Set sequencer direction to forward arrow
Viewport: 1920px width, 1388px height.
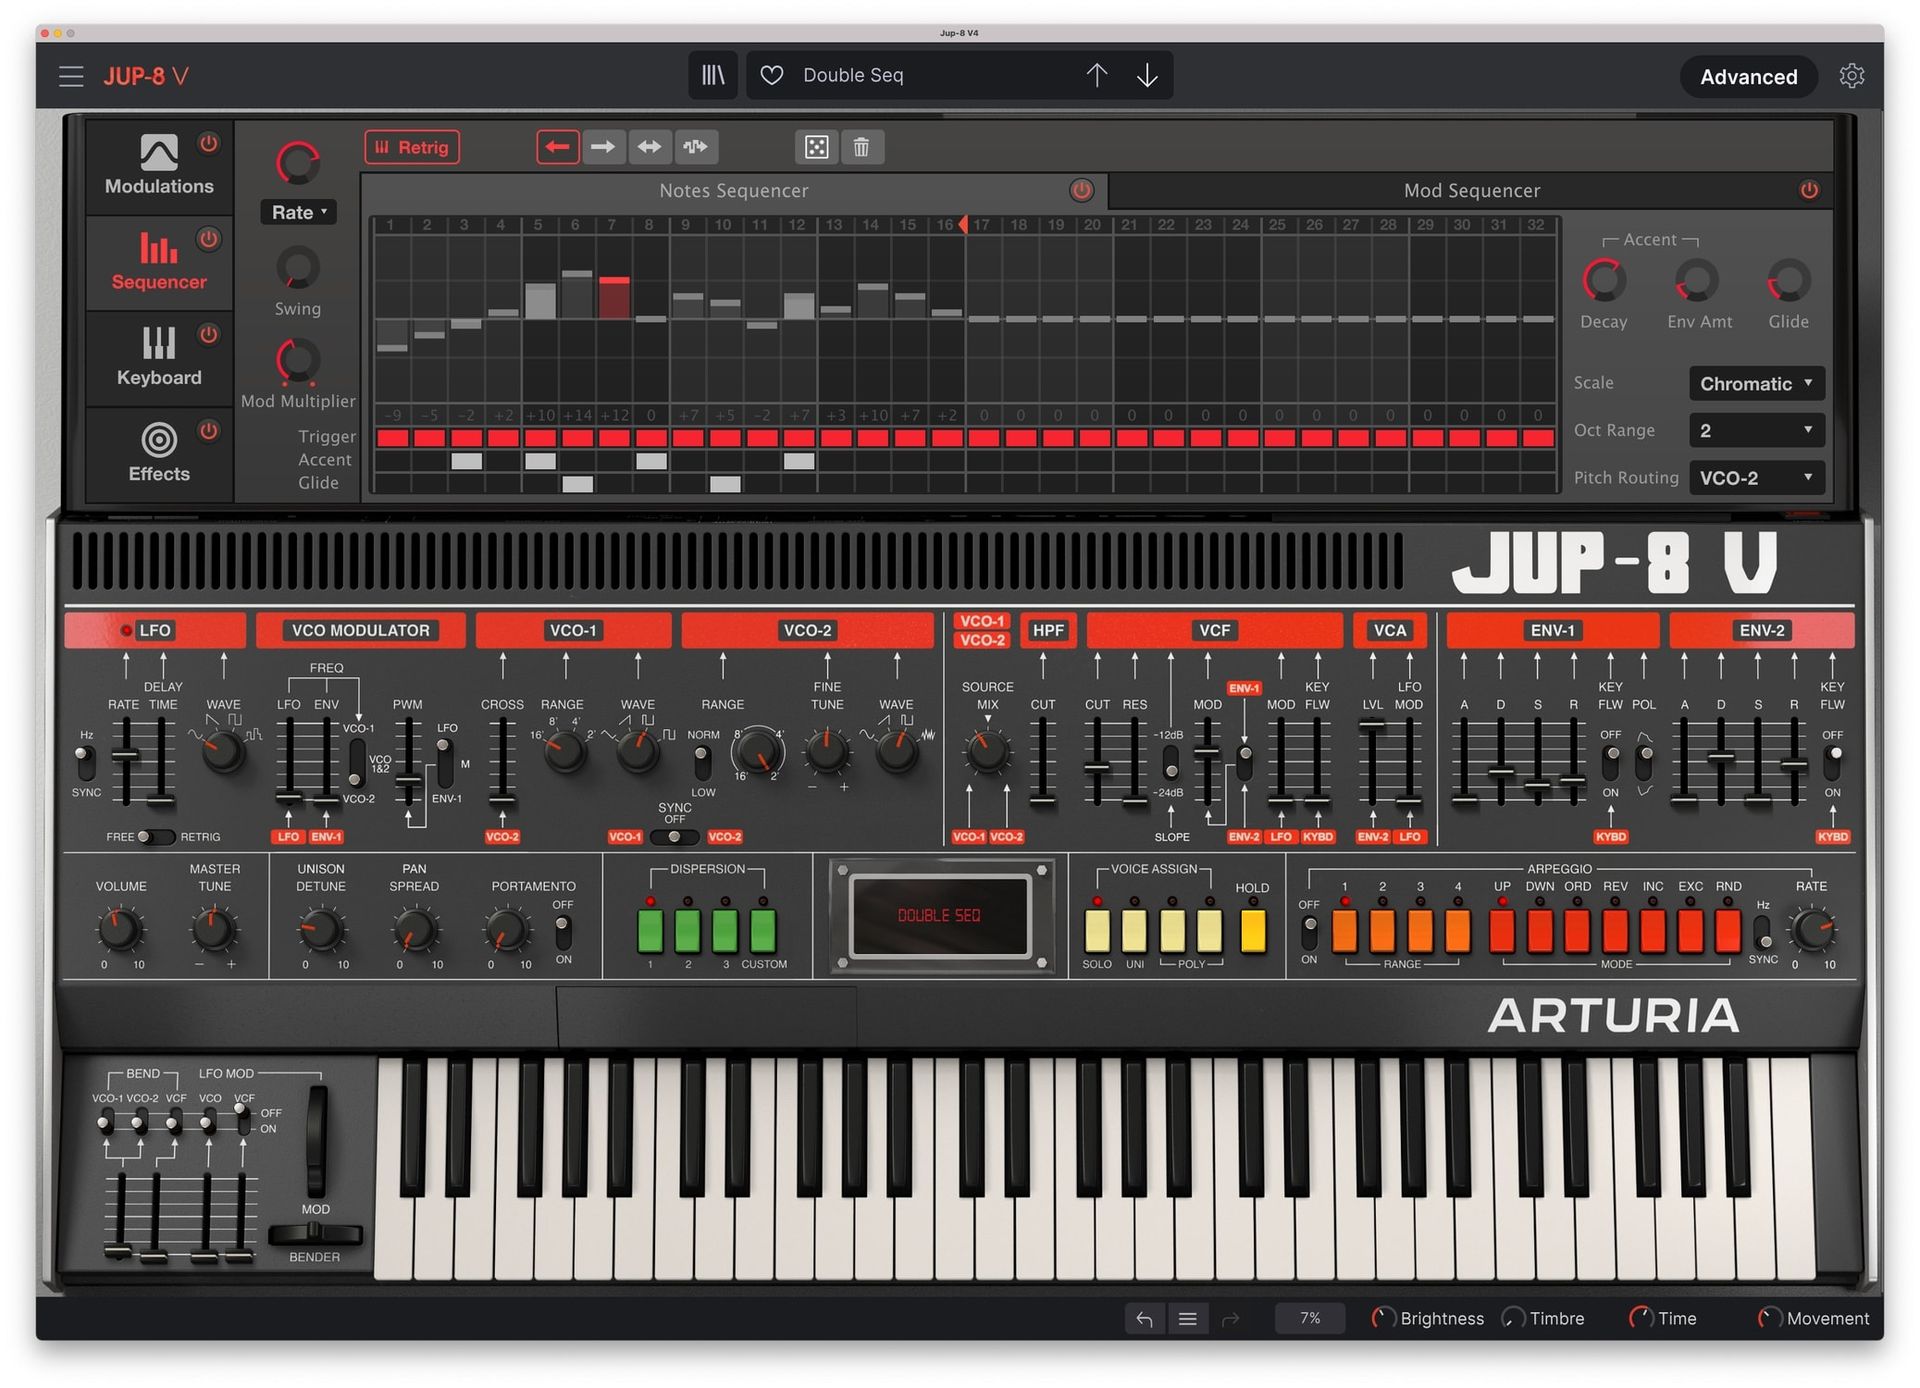pyautogui.click(x=603, y=147)
